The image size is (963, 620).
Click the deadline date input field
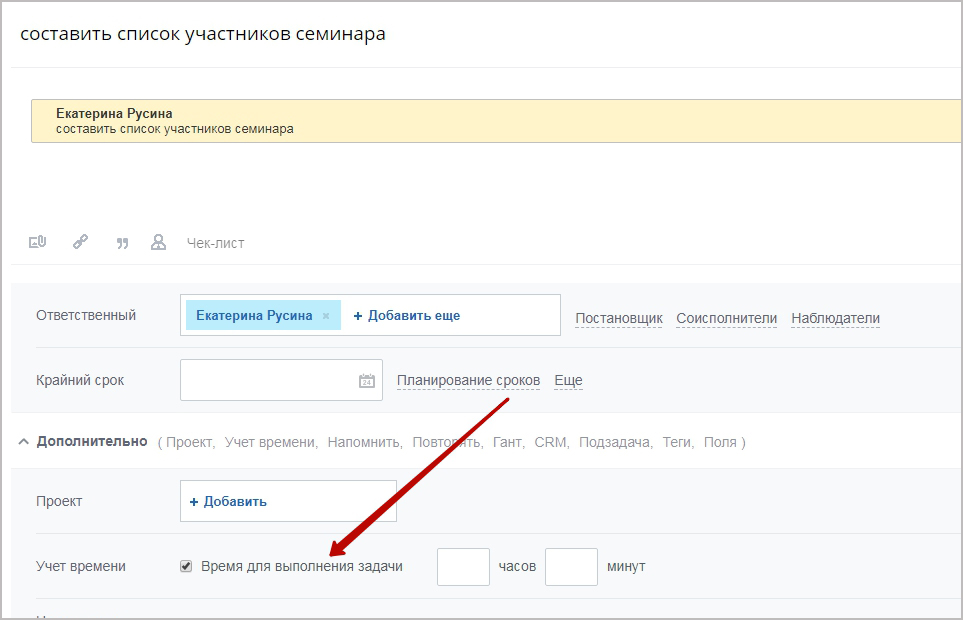(x=281, y=380)
